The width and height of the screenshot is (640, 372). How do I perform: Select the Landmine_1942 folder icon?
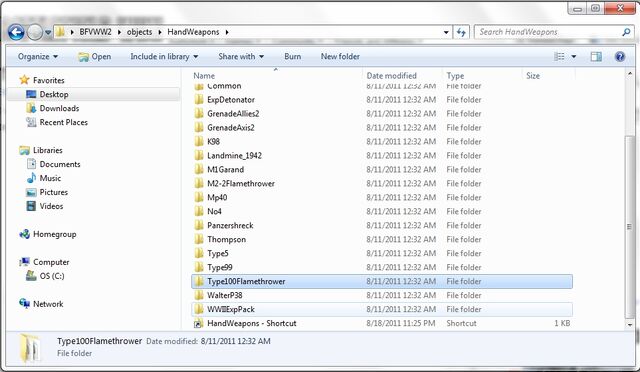[x=199, y=156]
